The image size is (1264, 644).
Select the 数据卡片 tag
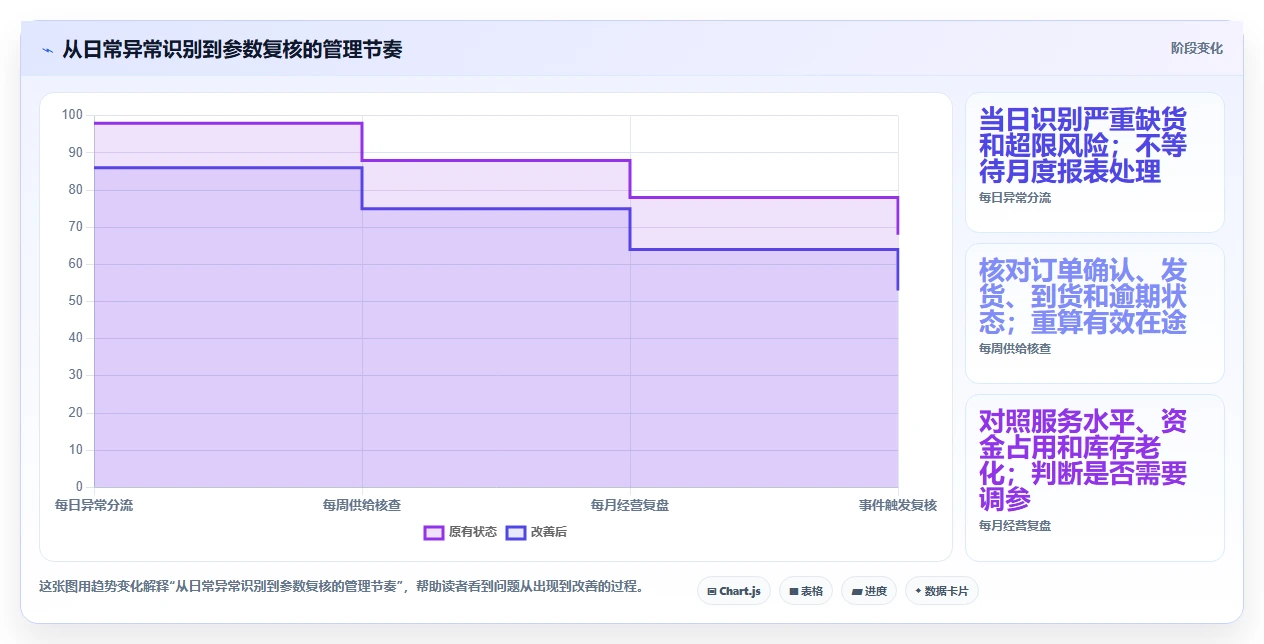pyautogui.click(x=942, y=592)
